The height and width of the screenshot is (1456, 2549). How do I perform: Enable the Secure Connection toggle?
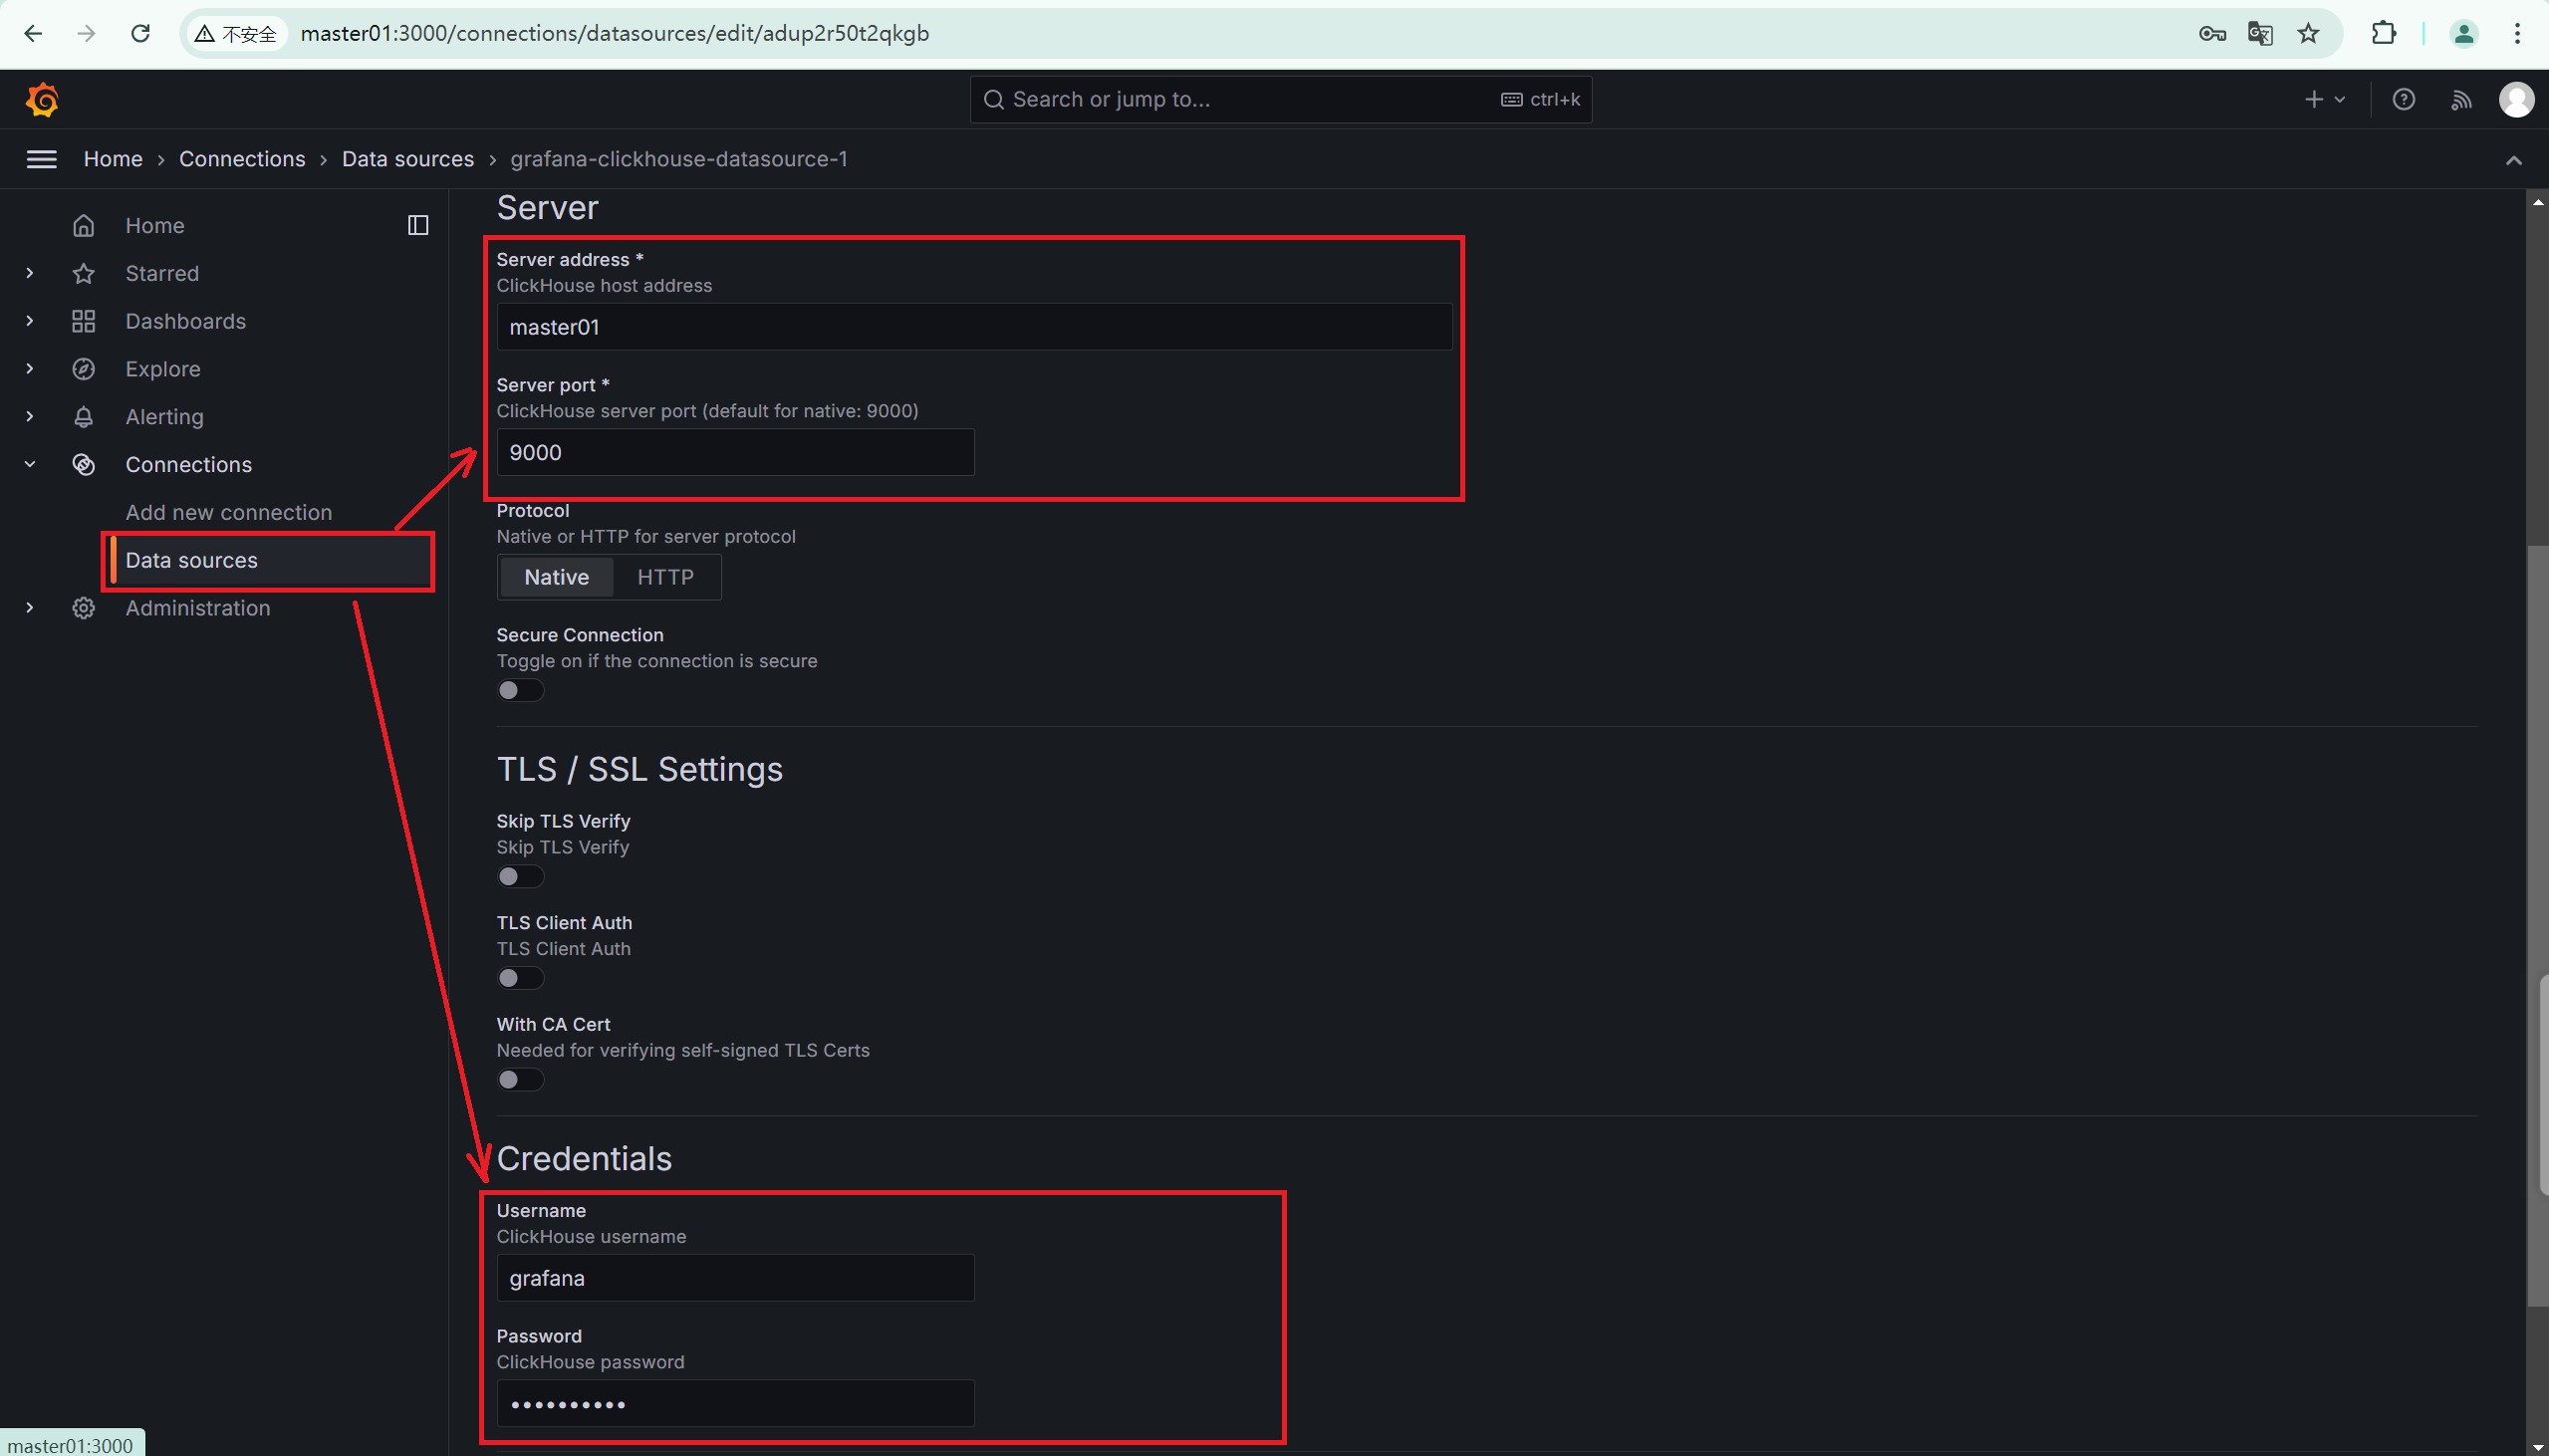(520, 691)
